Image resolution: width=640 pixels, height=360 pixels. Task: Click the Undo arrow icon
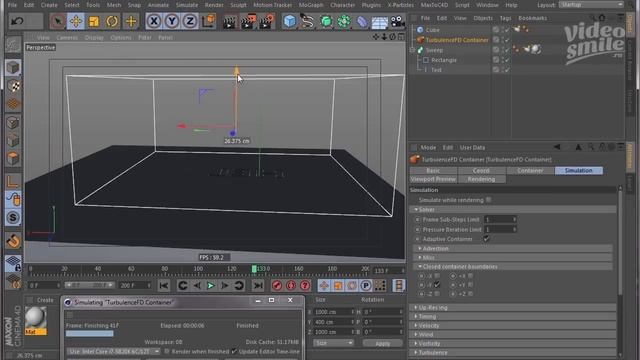click(17, 21)
